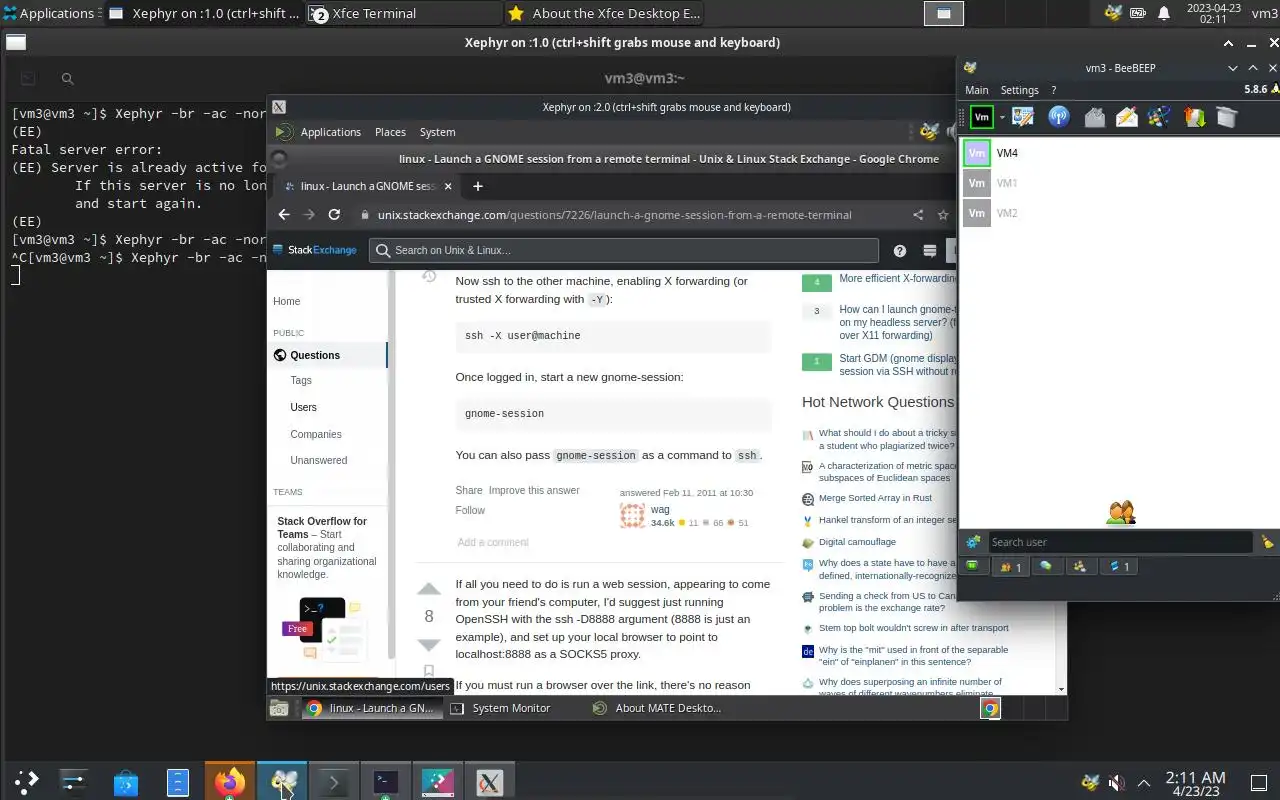The width and height of the screenshot is (1280, 800).
Task: Select user VM1 in BeeBEEP list
Action: point(1118,183)
